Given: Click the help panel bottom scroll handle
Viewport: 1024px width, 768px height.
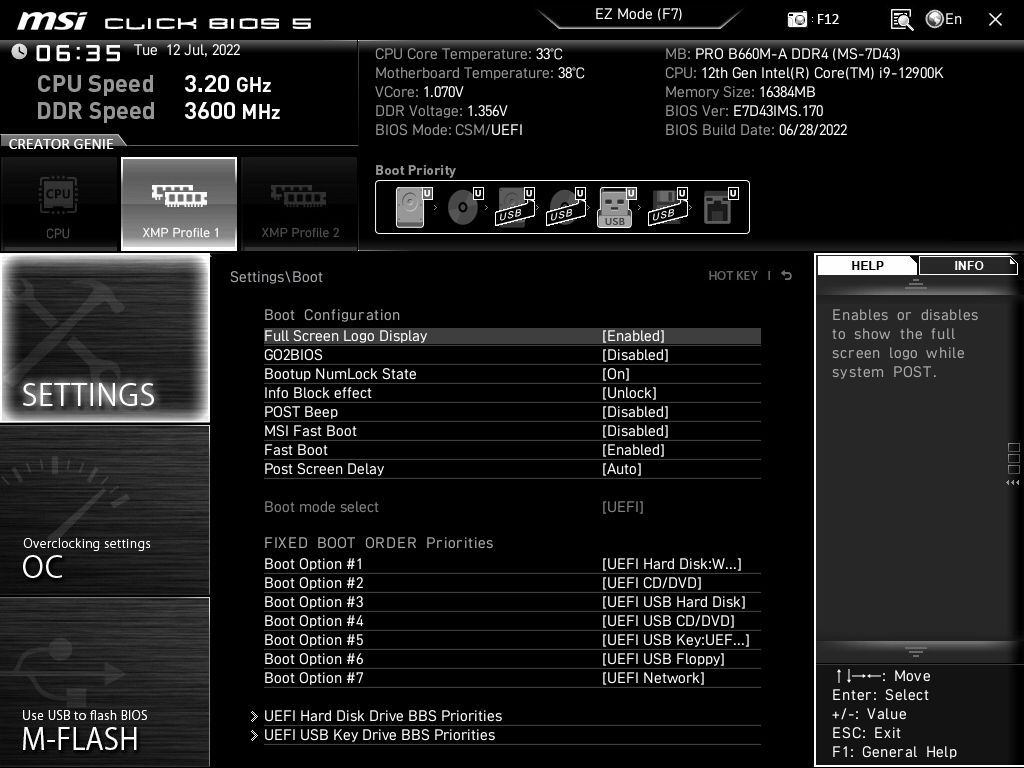Looking at the screenshot, I should click(916, 651).
